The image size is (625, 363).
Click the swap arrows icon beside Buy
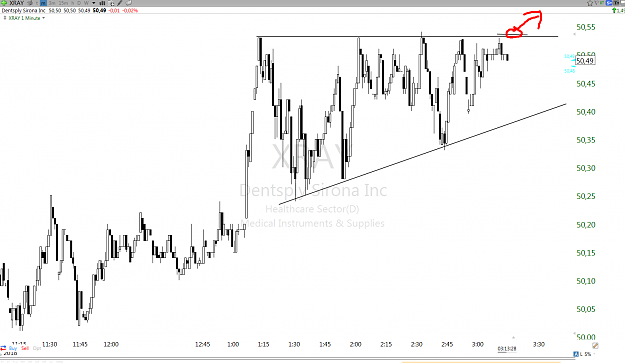pos(3,348)
